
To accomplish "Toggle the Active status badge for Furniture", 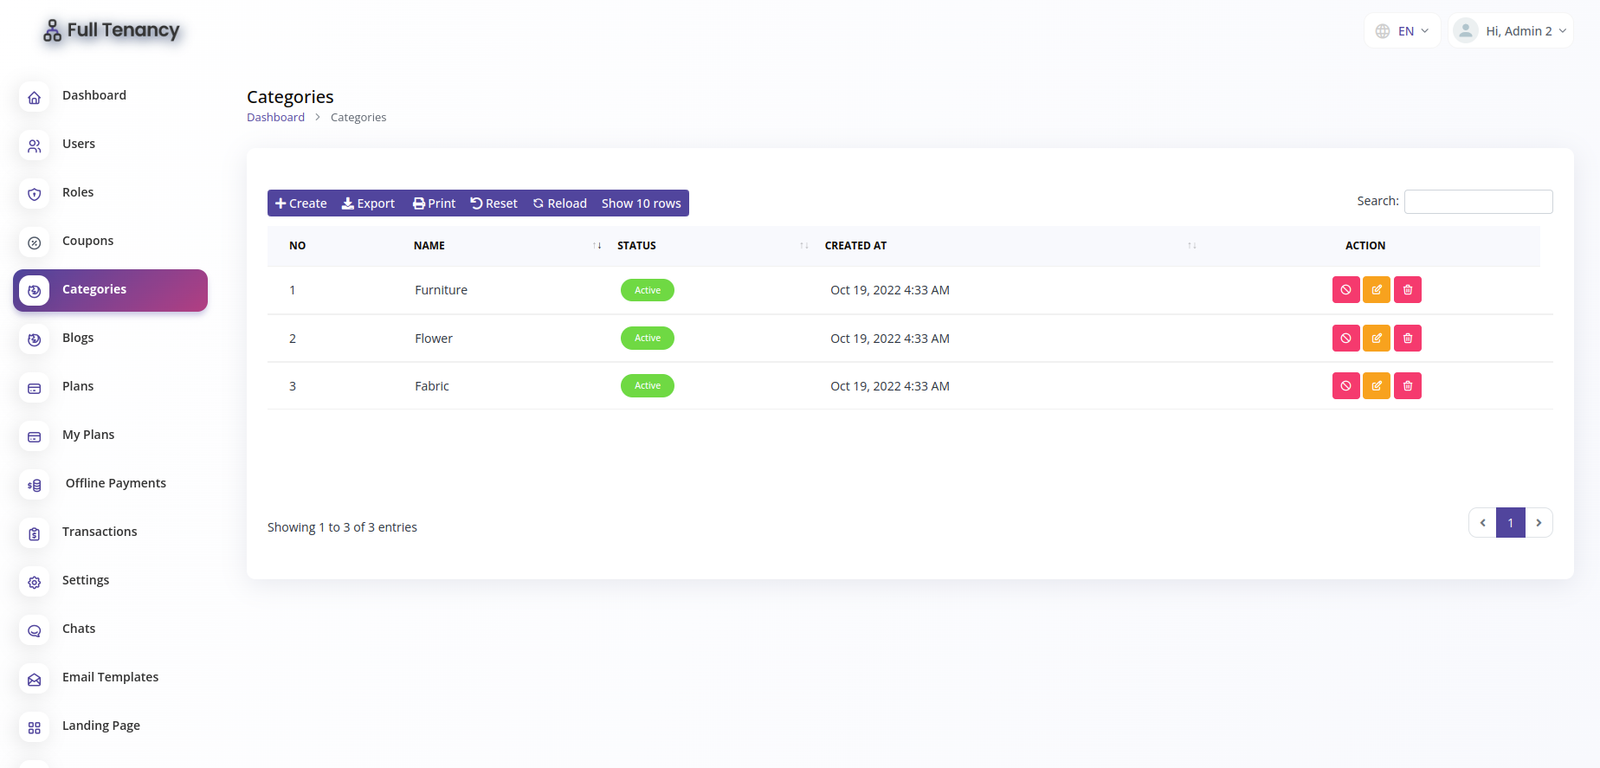I will tap(647, 290).
